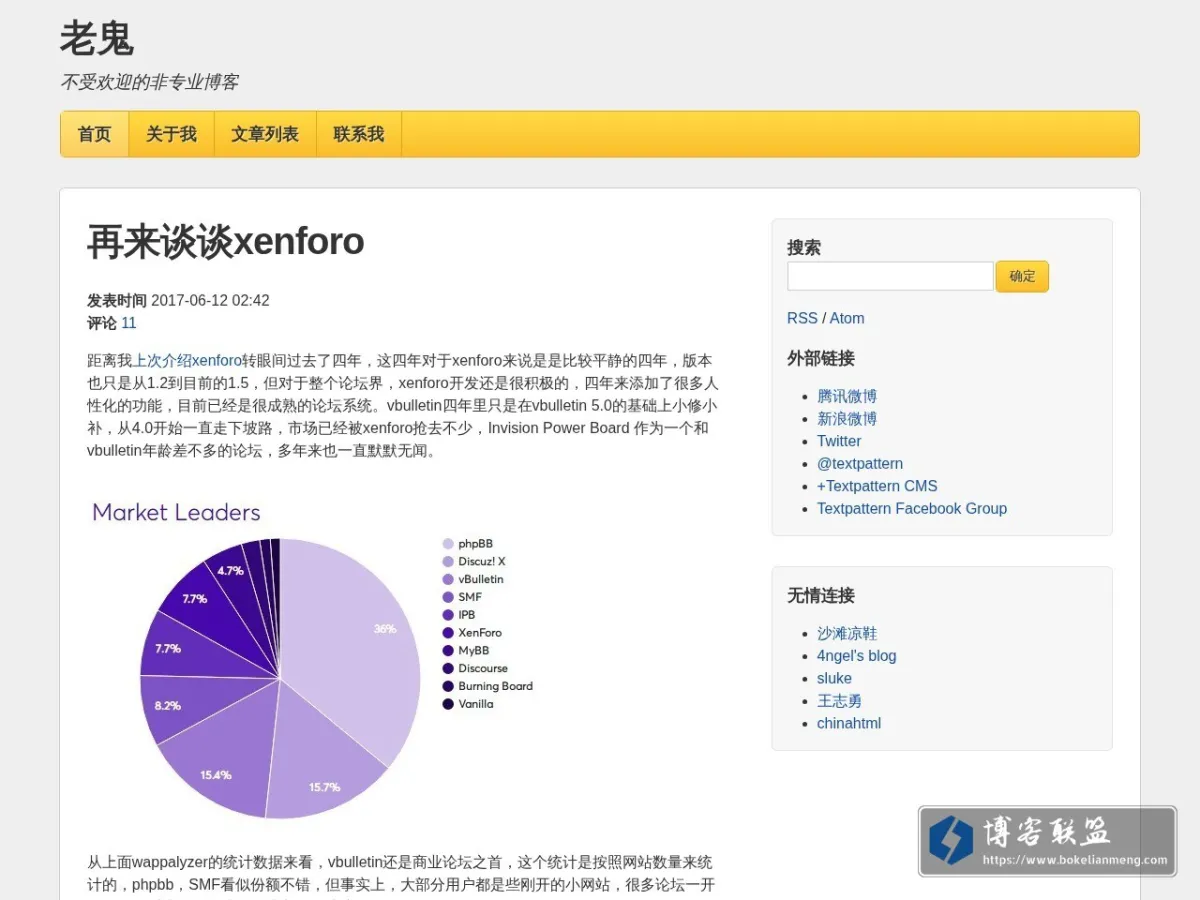
Task: Open the Twitter link in sidebar
Action: (839, 441)
